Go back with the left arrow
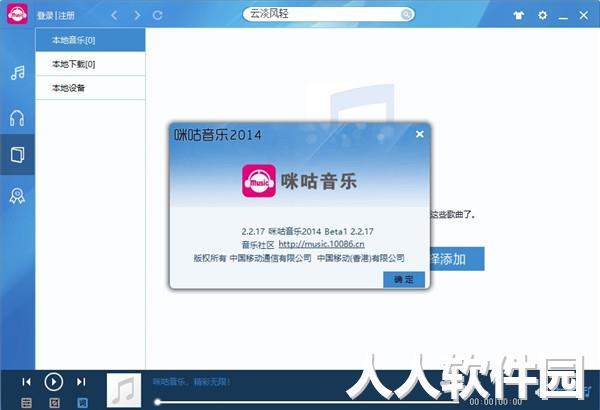This screenshot has width=600, height=410. point(114,15)
